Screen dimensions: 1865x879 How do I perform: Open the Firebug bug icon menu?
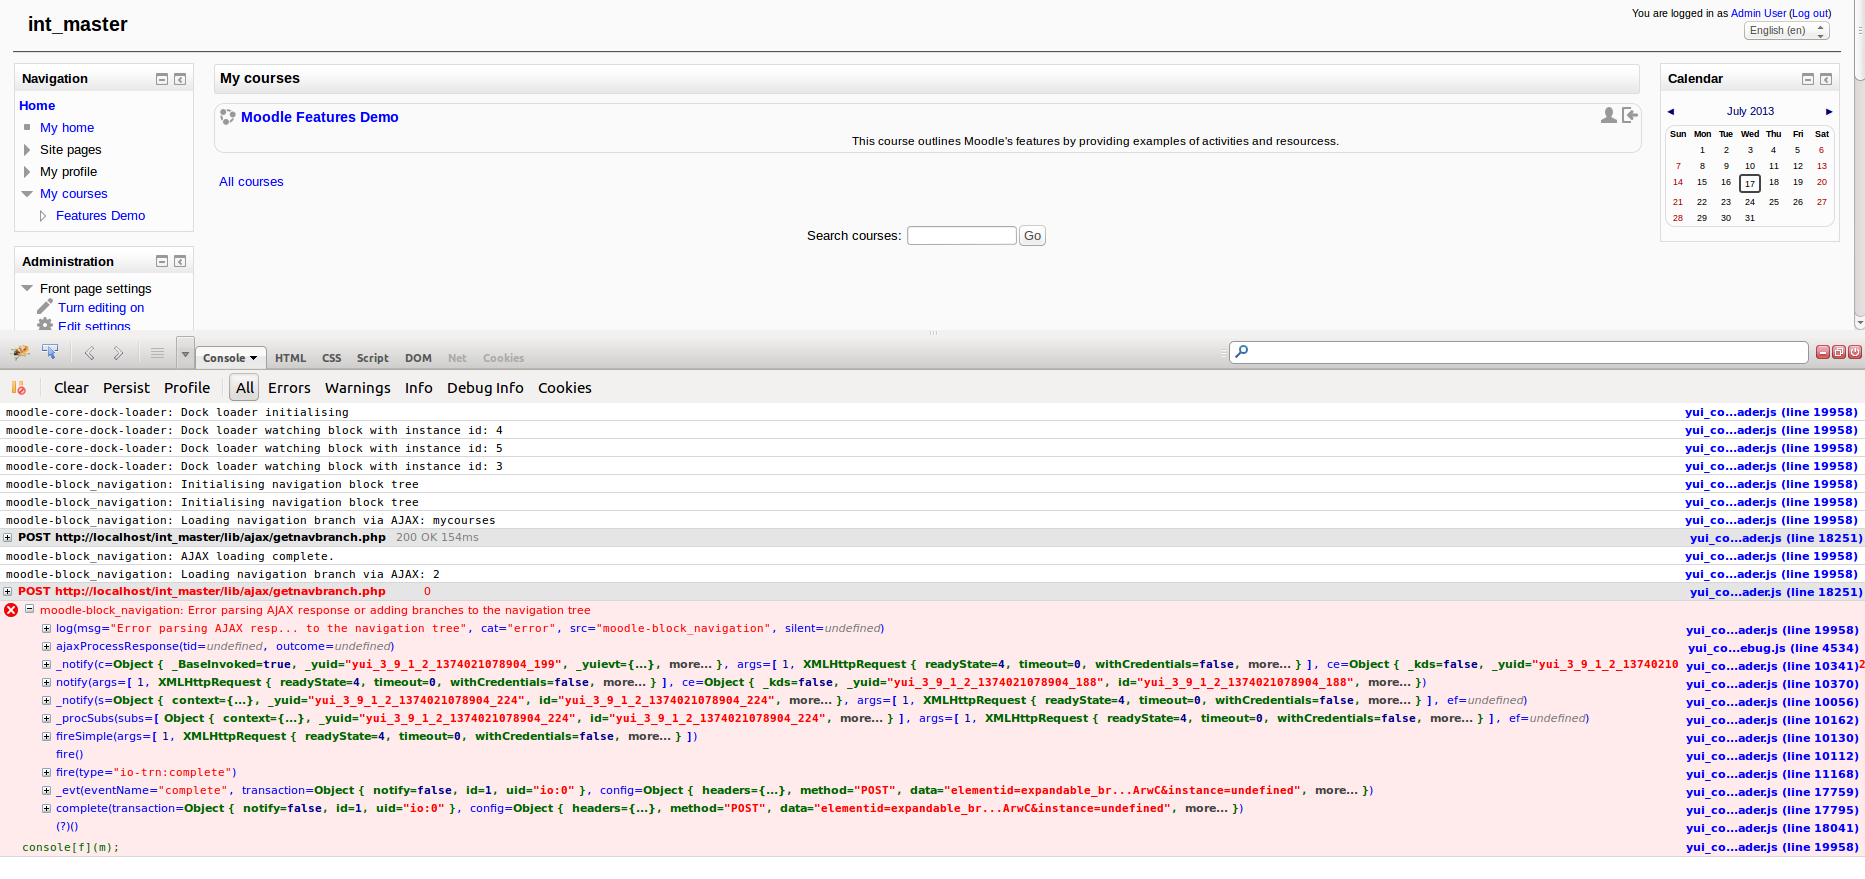click(20, 353)
